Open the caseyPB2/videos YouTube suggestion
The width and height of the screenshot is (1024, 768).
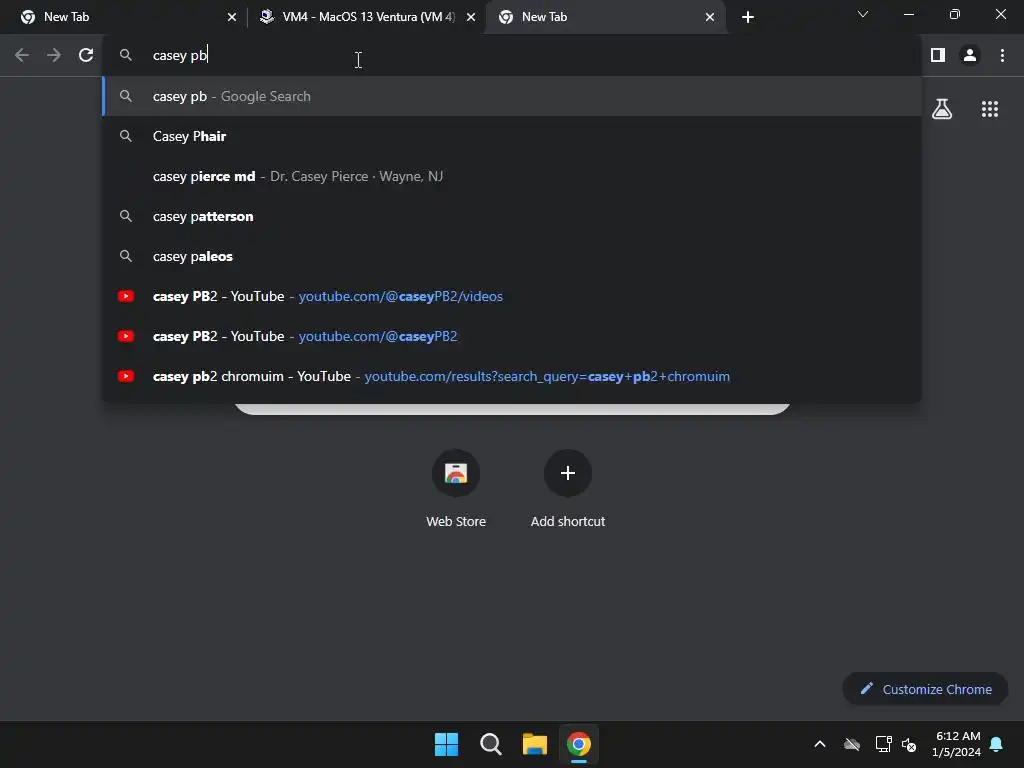click(x=513, y=296)
